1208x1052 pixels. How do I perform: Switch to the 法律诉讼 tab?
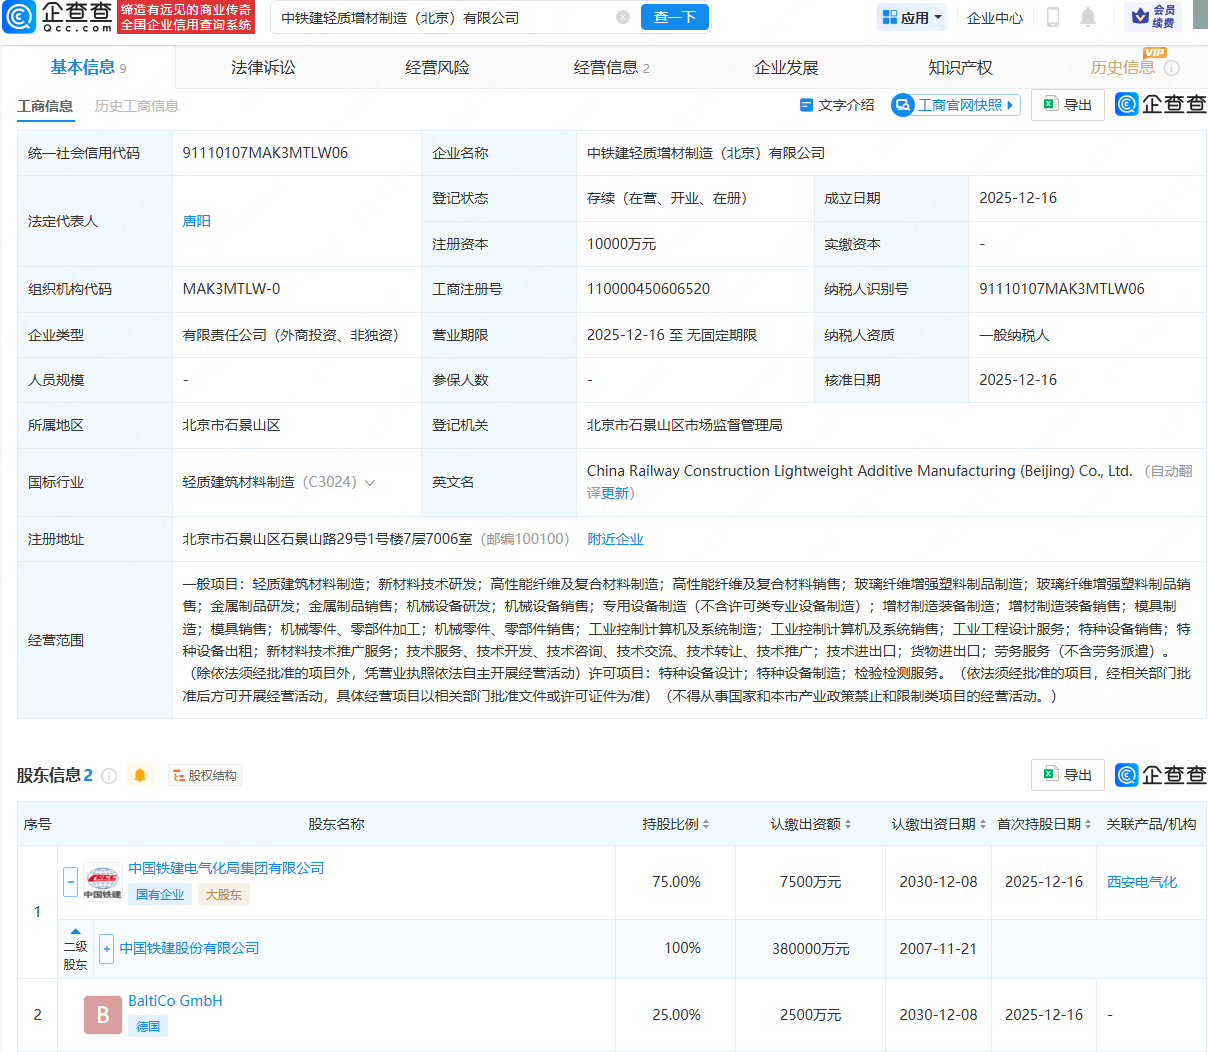(x=263, y=68)
